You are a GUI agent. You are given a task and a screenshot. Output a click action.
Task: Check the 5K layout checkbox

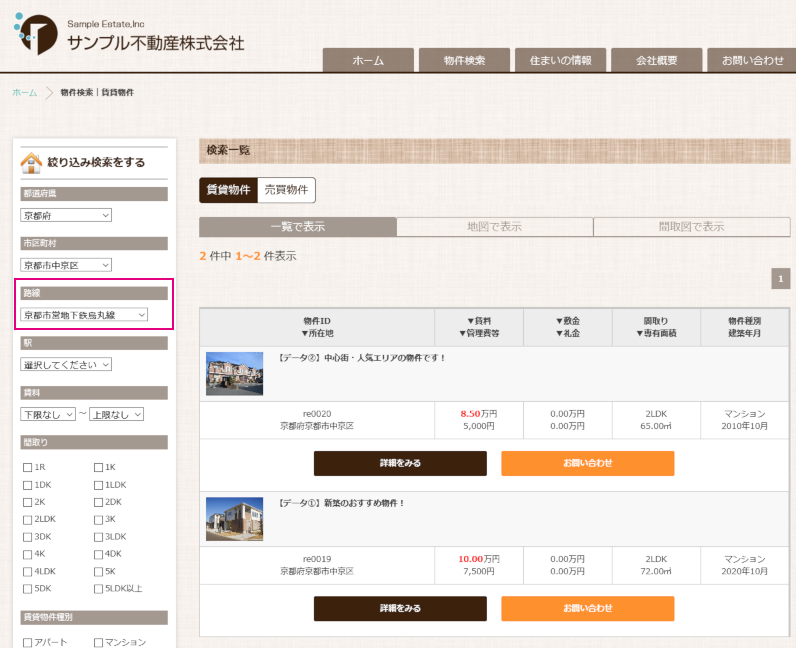[98, 571]
